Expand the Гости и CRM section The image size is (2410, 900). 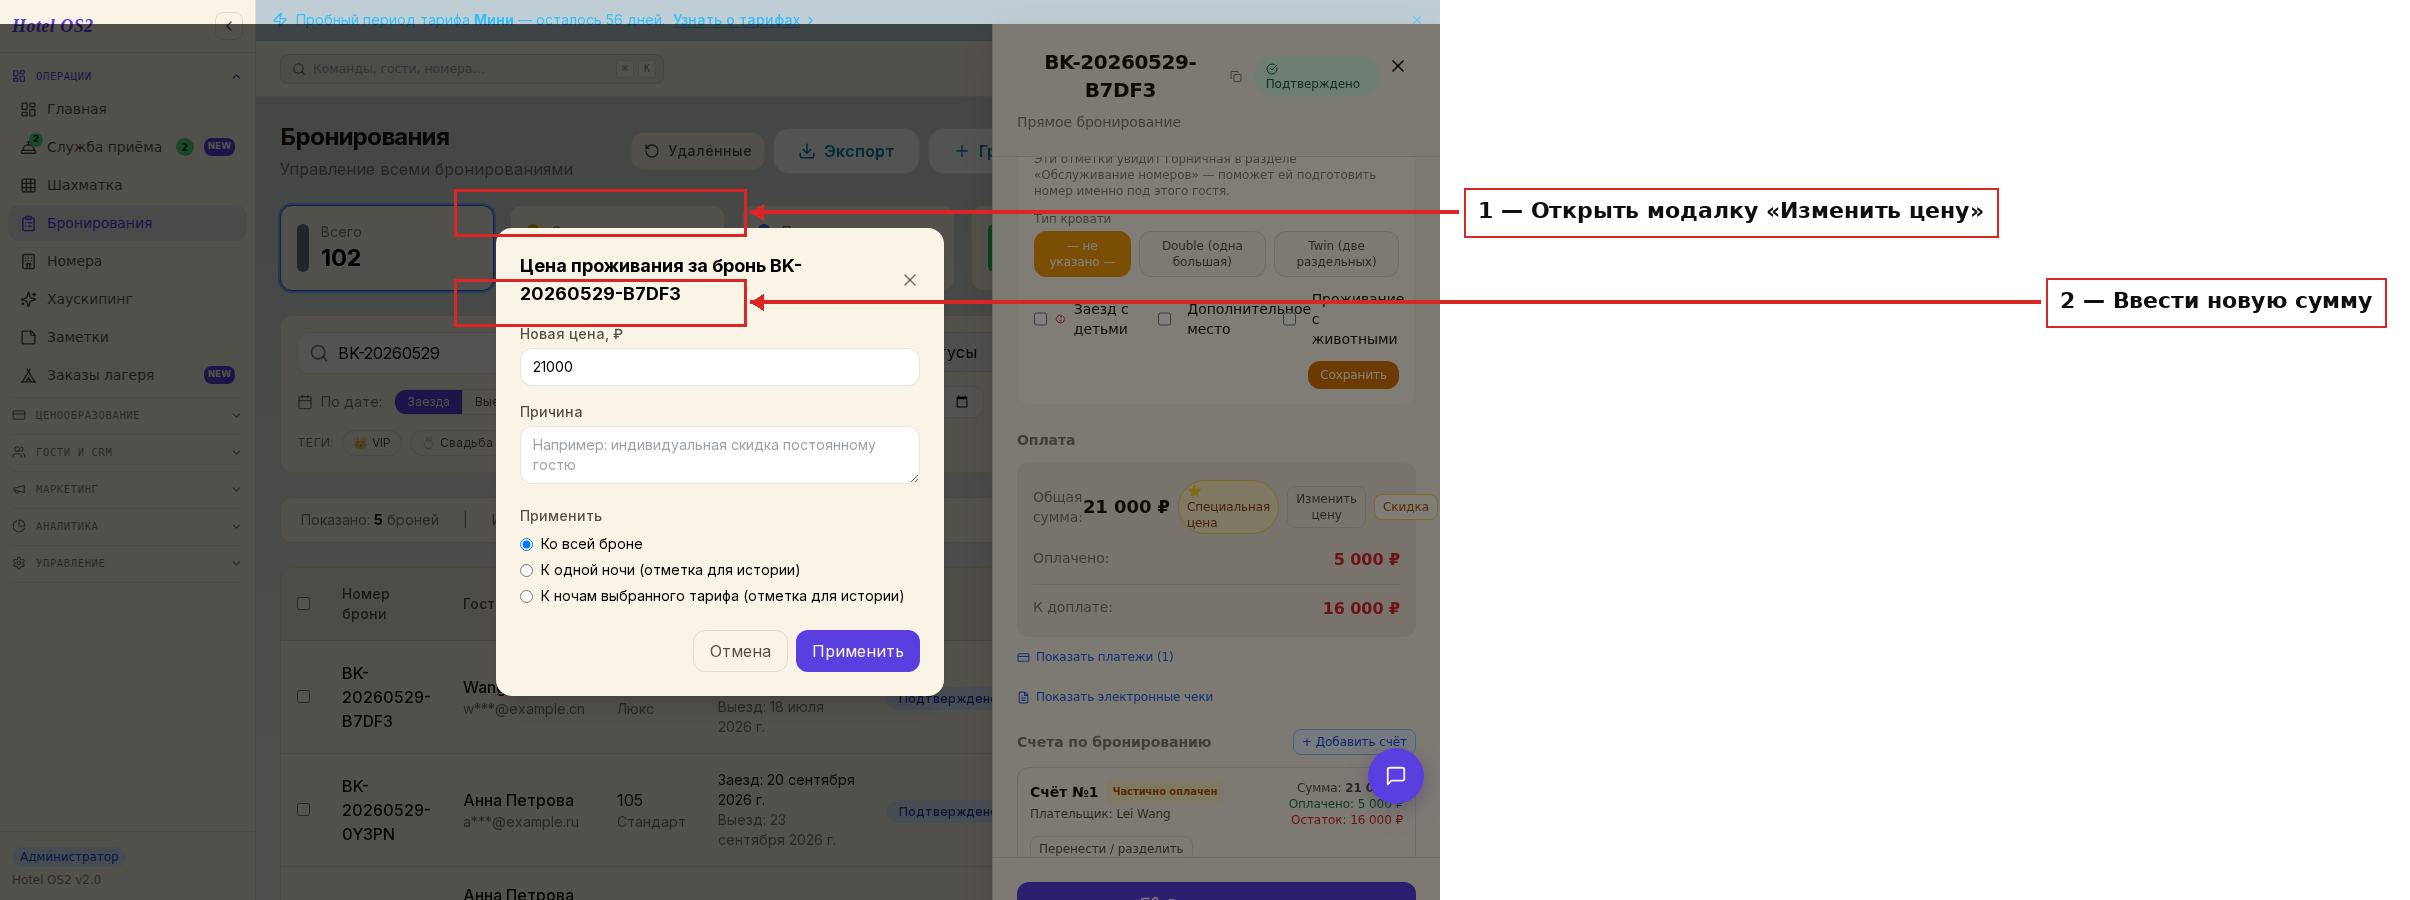[127, 452]
